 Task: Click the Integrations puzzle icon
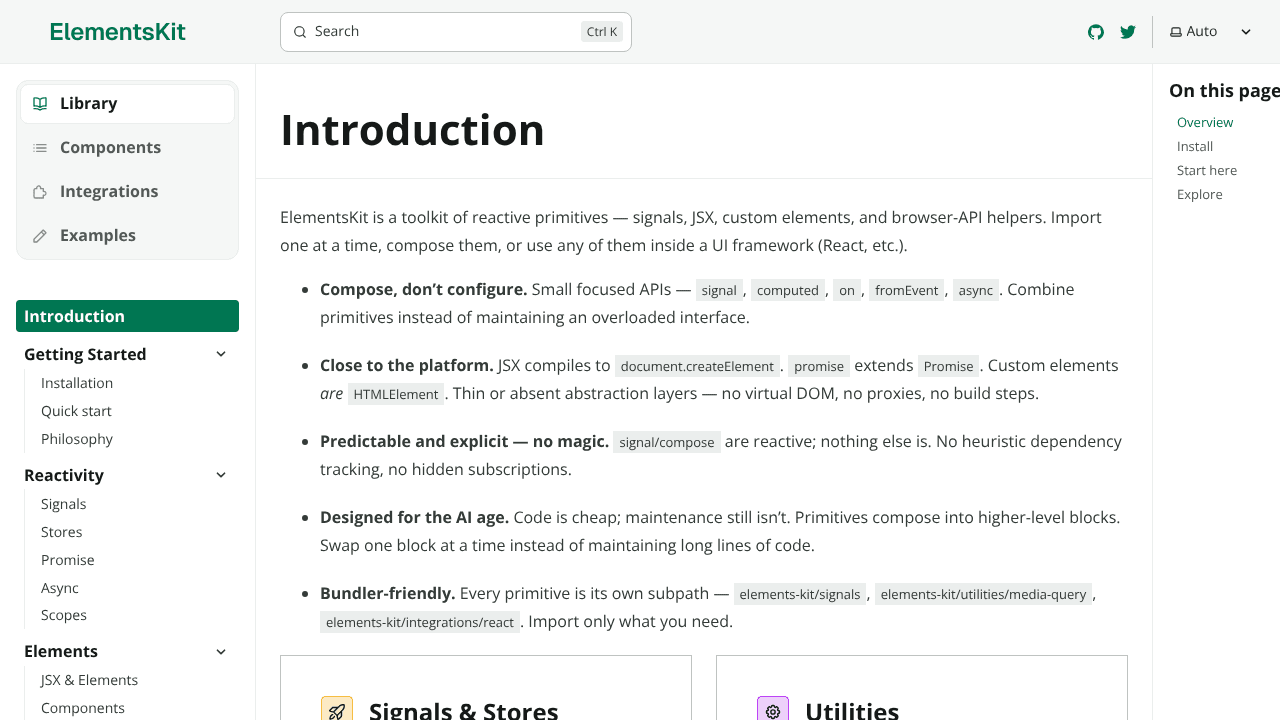tap(40, 192)
